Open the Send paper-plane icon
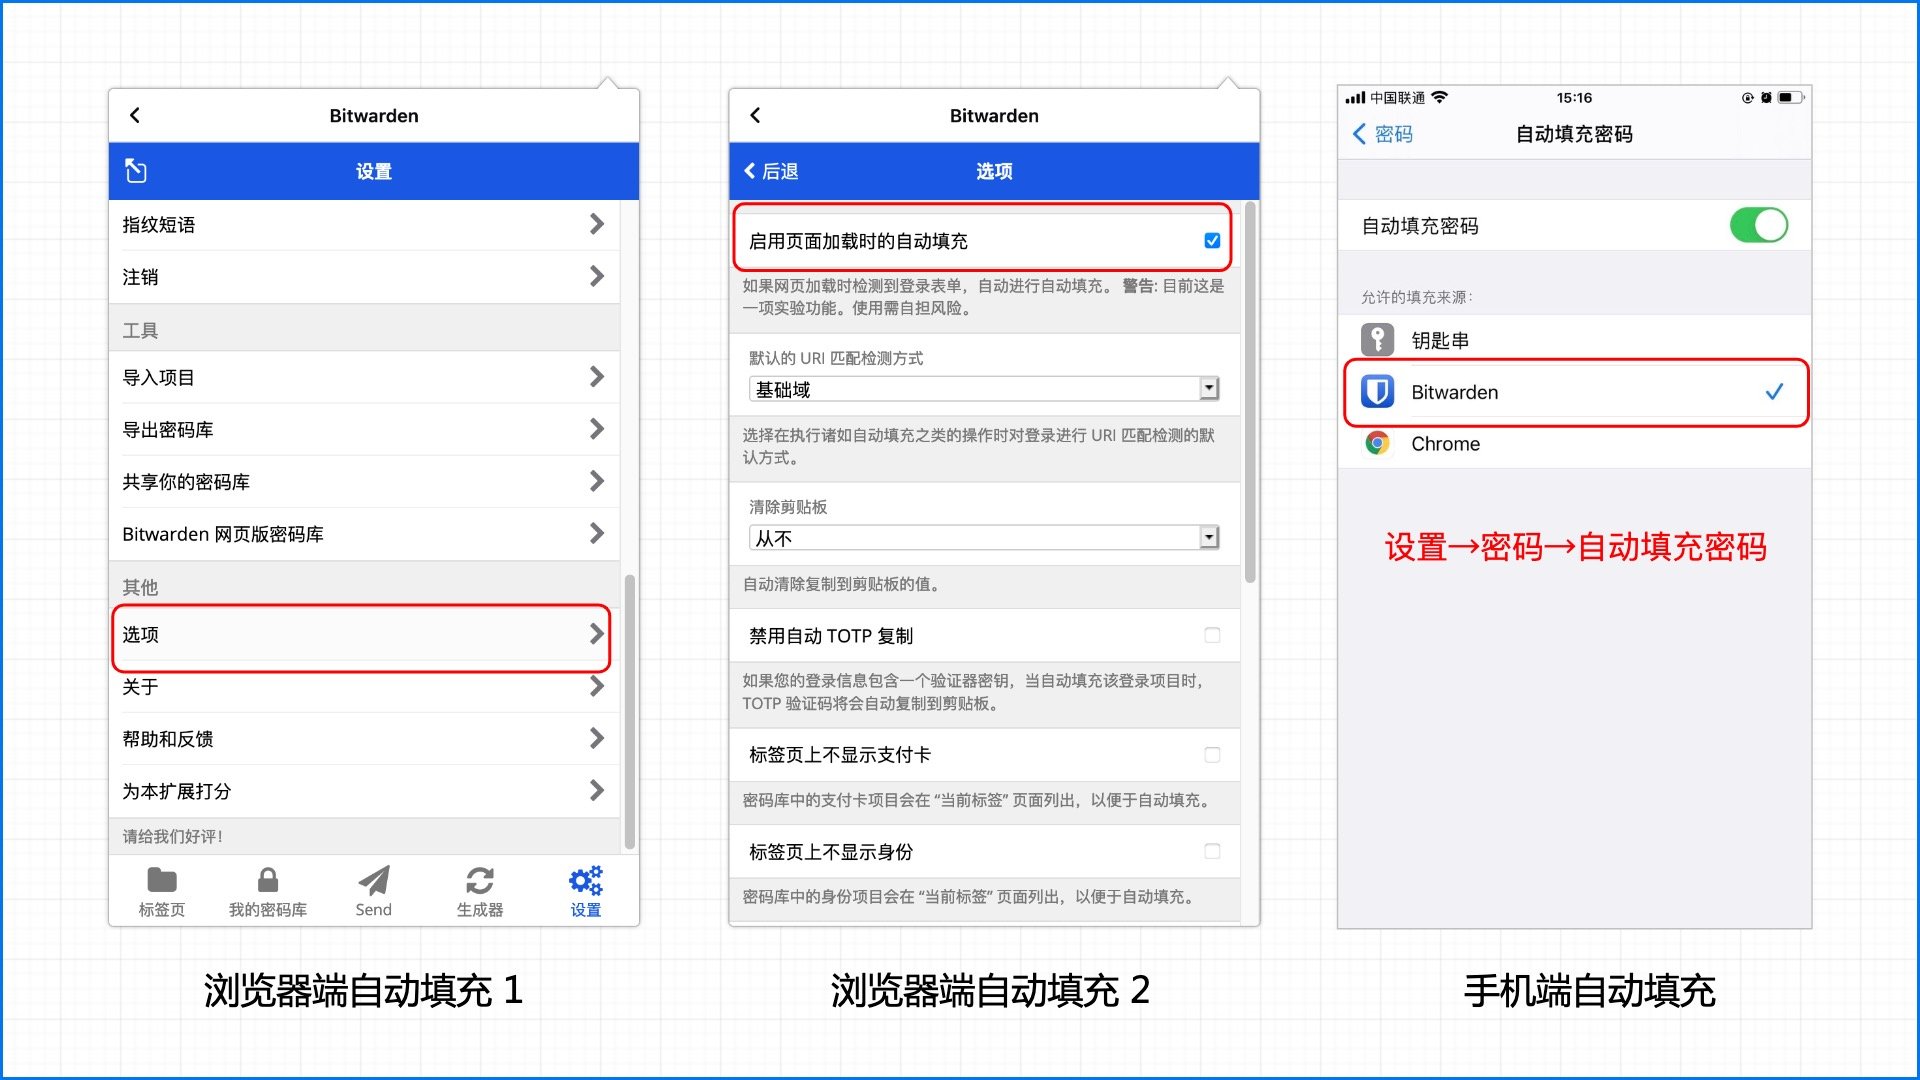 click(x=373, y=882)
